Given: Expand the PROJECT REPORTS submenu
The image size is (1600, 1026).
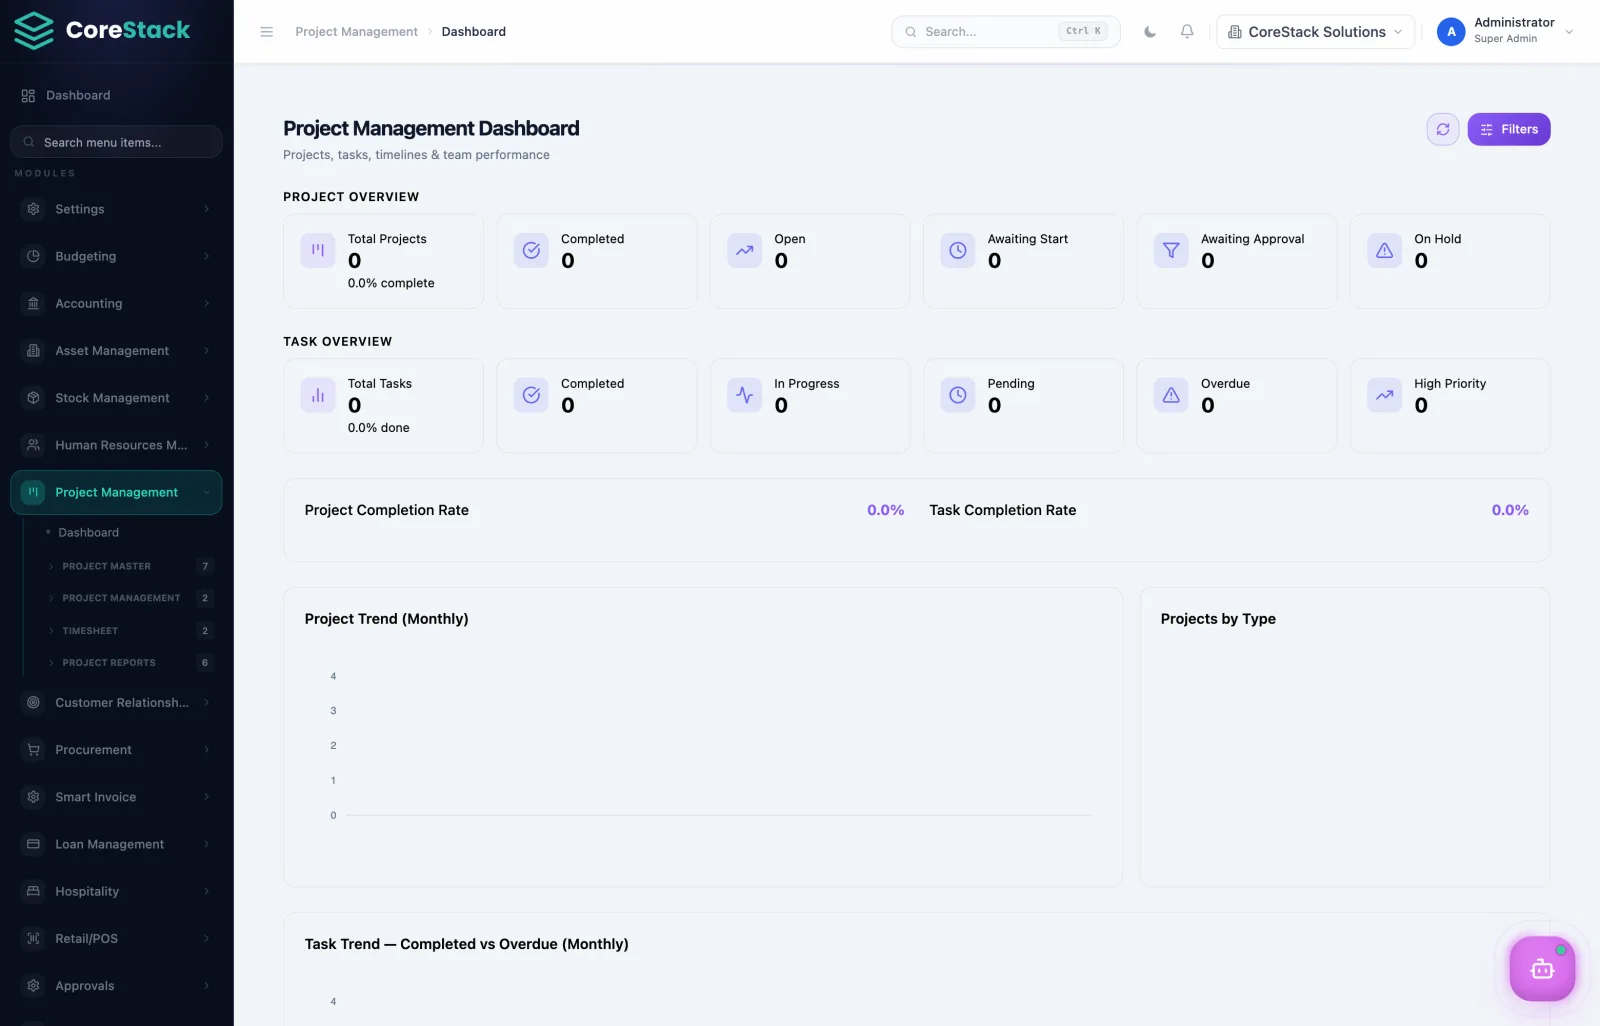Looking at the screenshot, I should point(130,663).
